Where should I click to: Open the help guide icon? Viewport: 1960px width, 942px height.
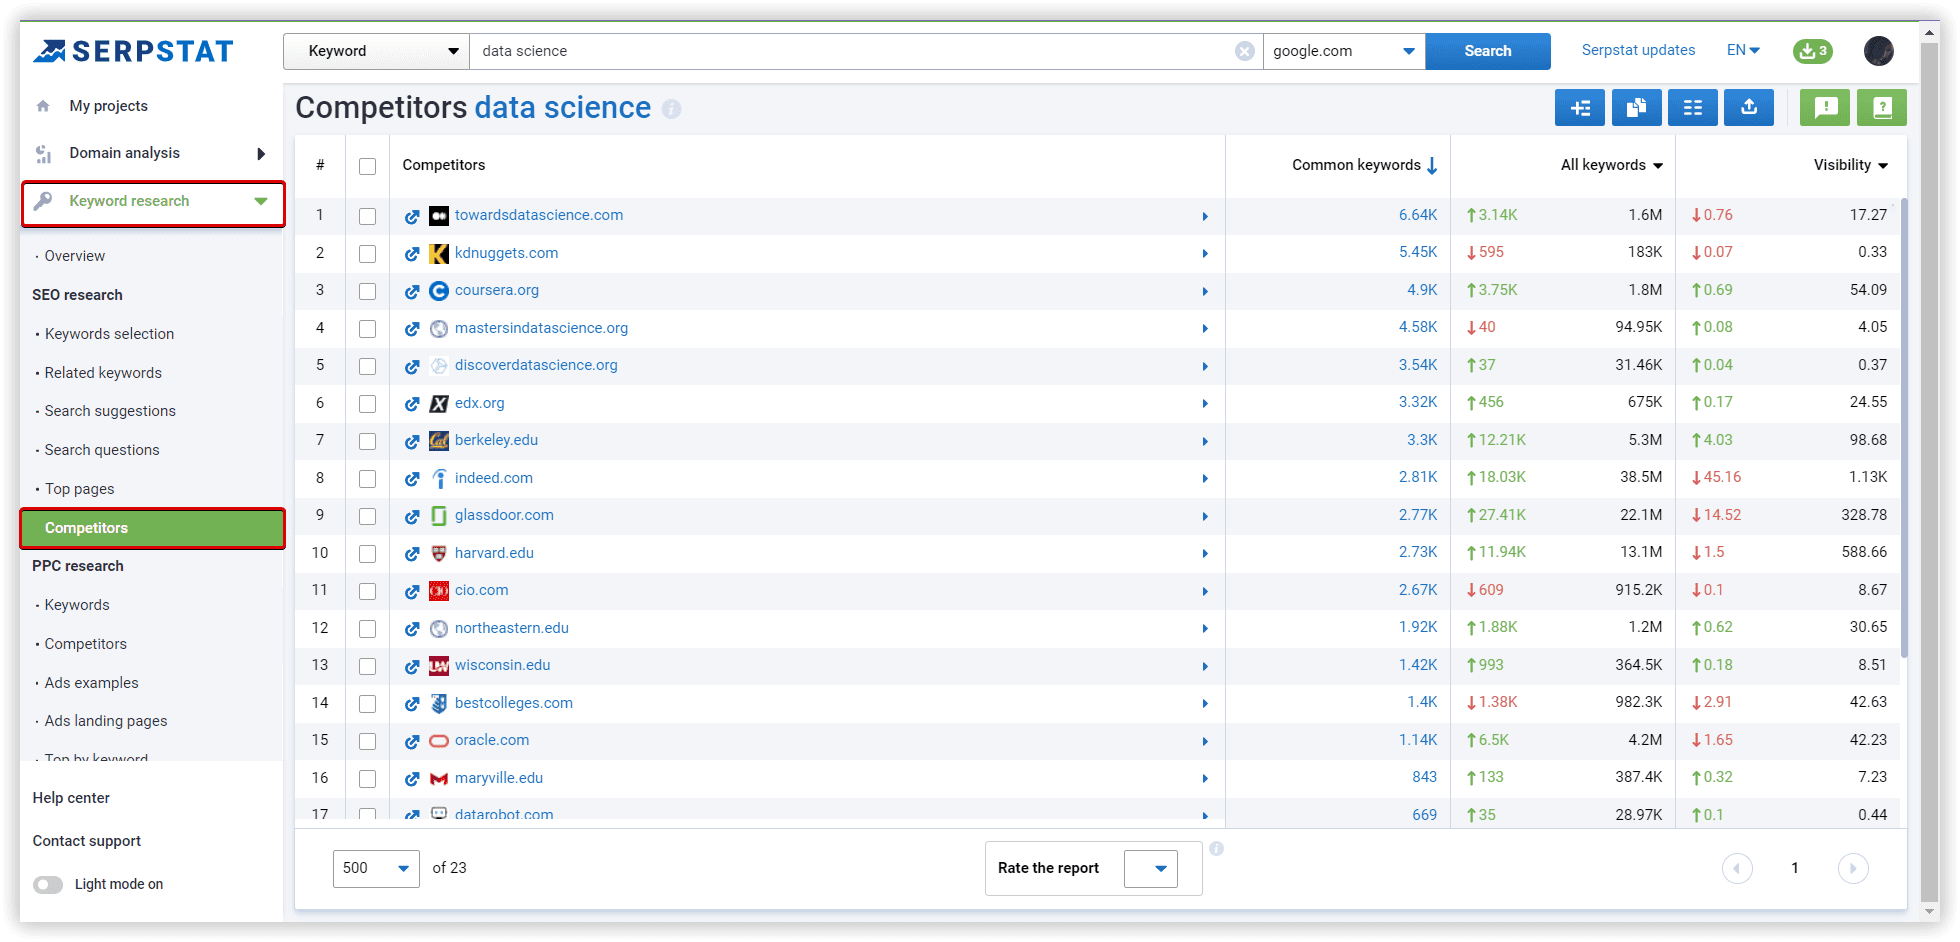click(x=1882, y=107)
